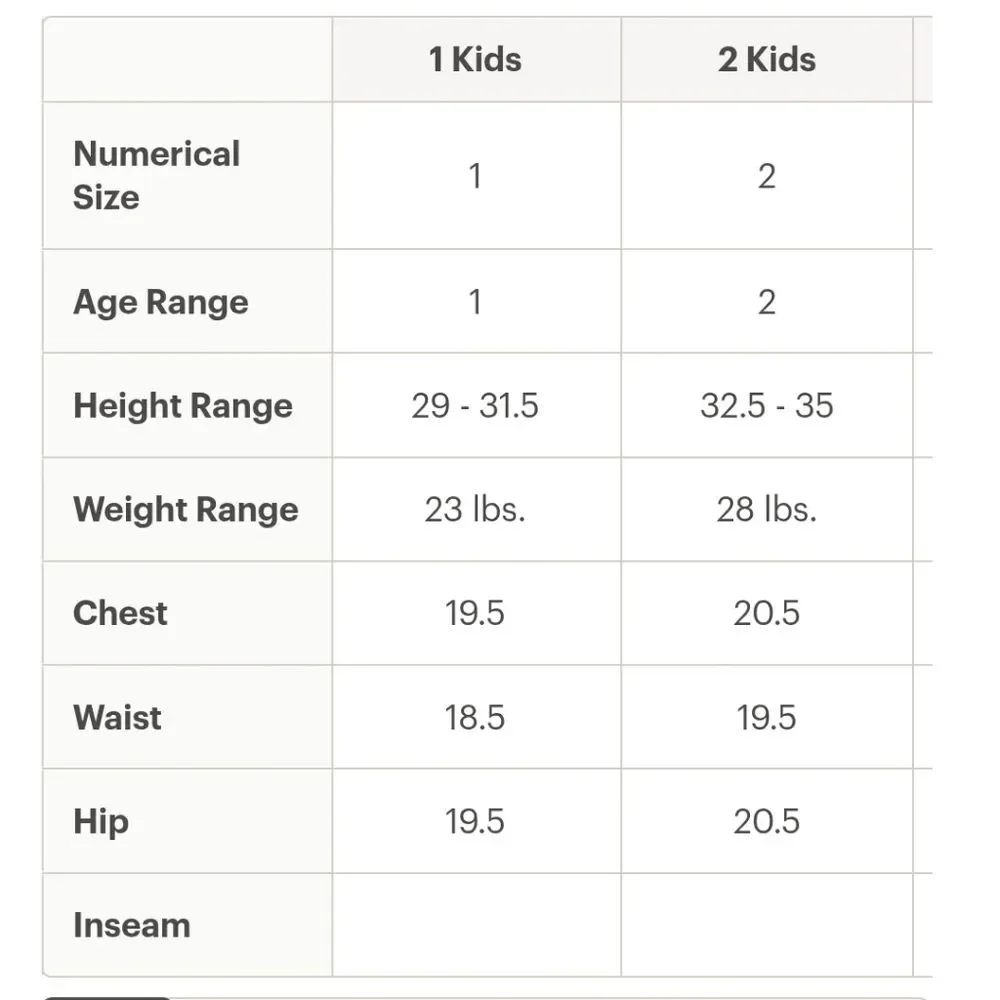This screenshot has width=1000, height=1000.
Task: Select the 1 Kids column header
Action: (476, 59)
